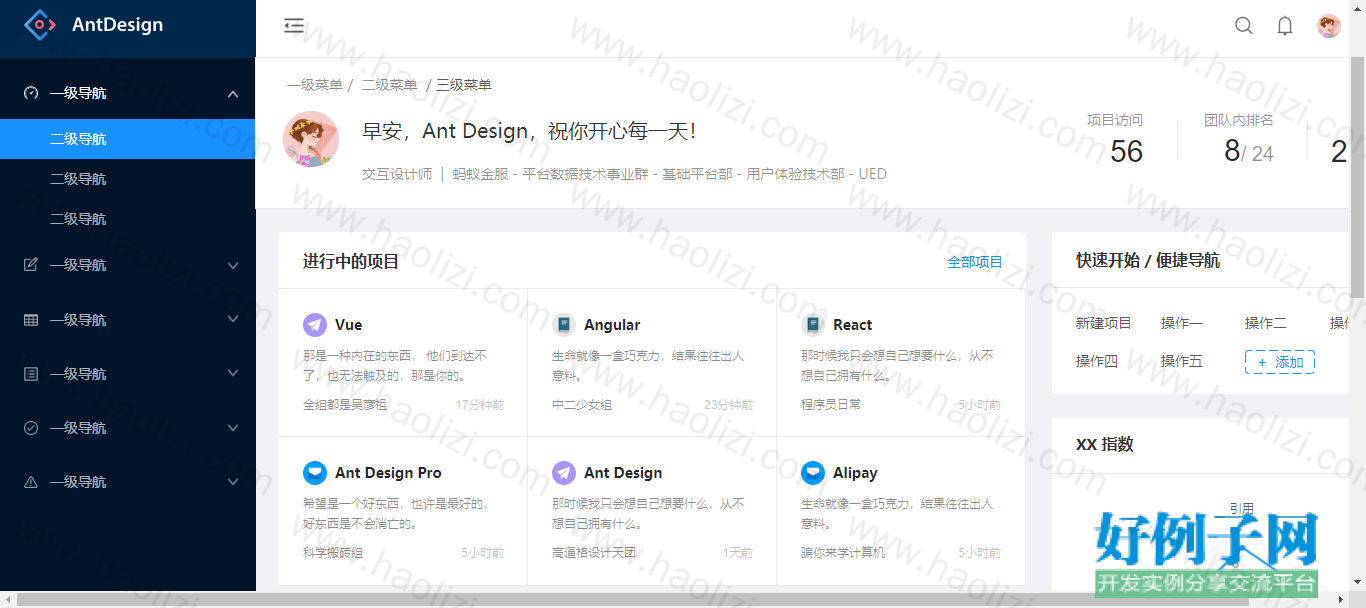Viewport: 1366px width, 608px height.
Task: Select the third 二级导航 submenu item
Action: [x=128, y=219]
